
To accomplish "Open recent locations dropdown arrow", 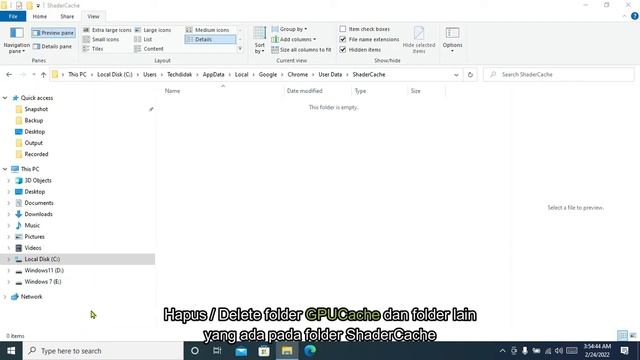I will point(33,75).
